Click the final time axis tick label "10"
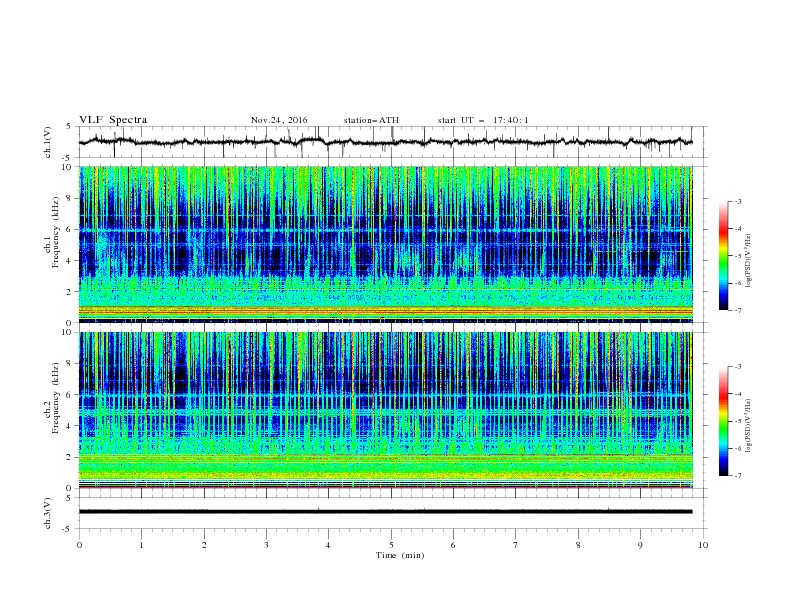 [703, 545]
